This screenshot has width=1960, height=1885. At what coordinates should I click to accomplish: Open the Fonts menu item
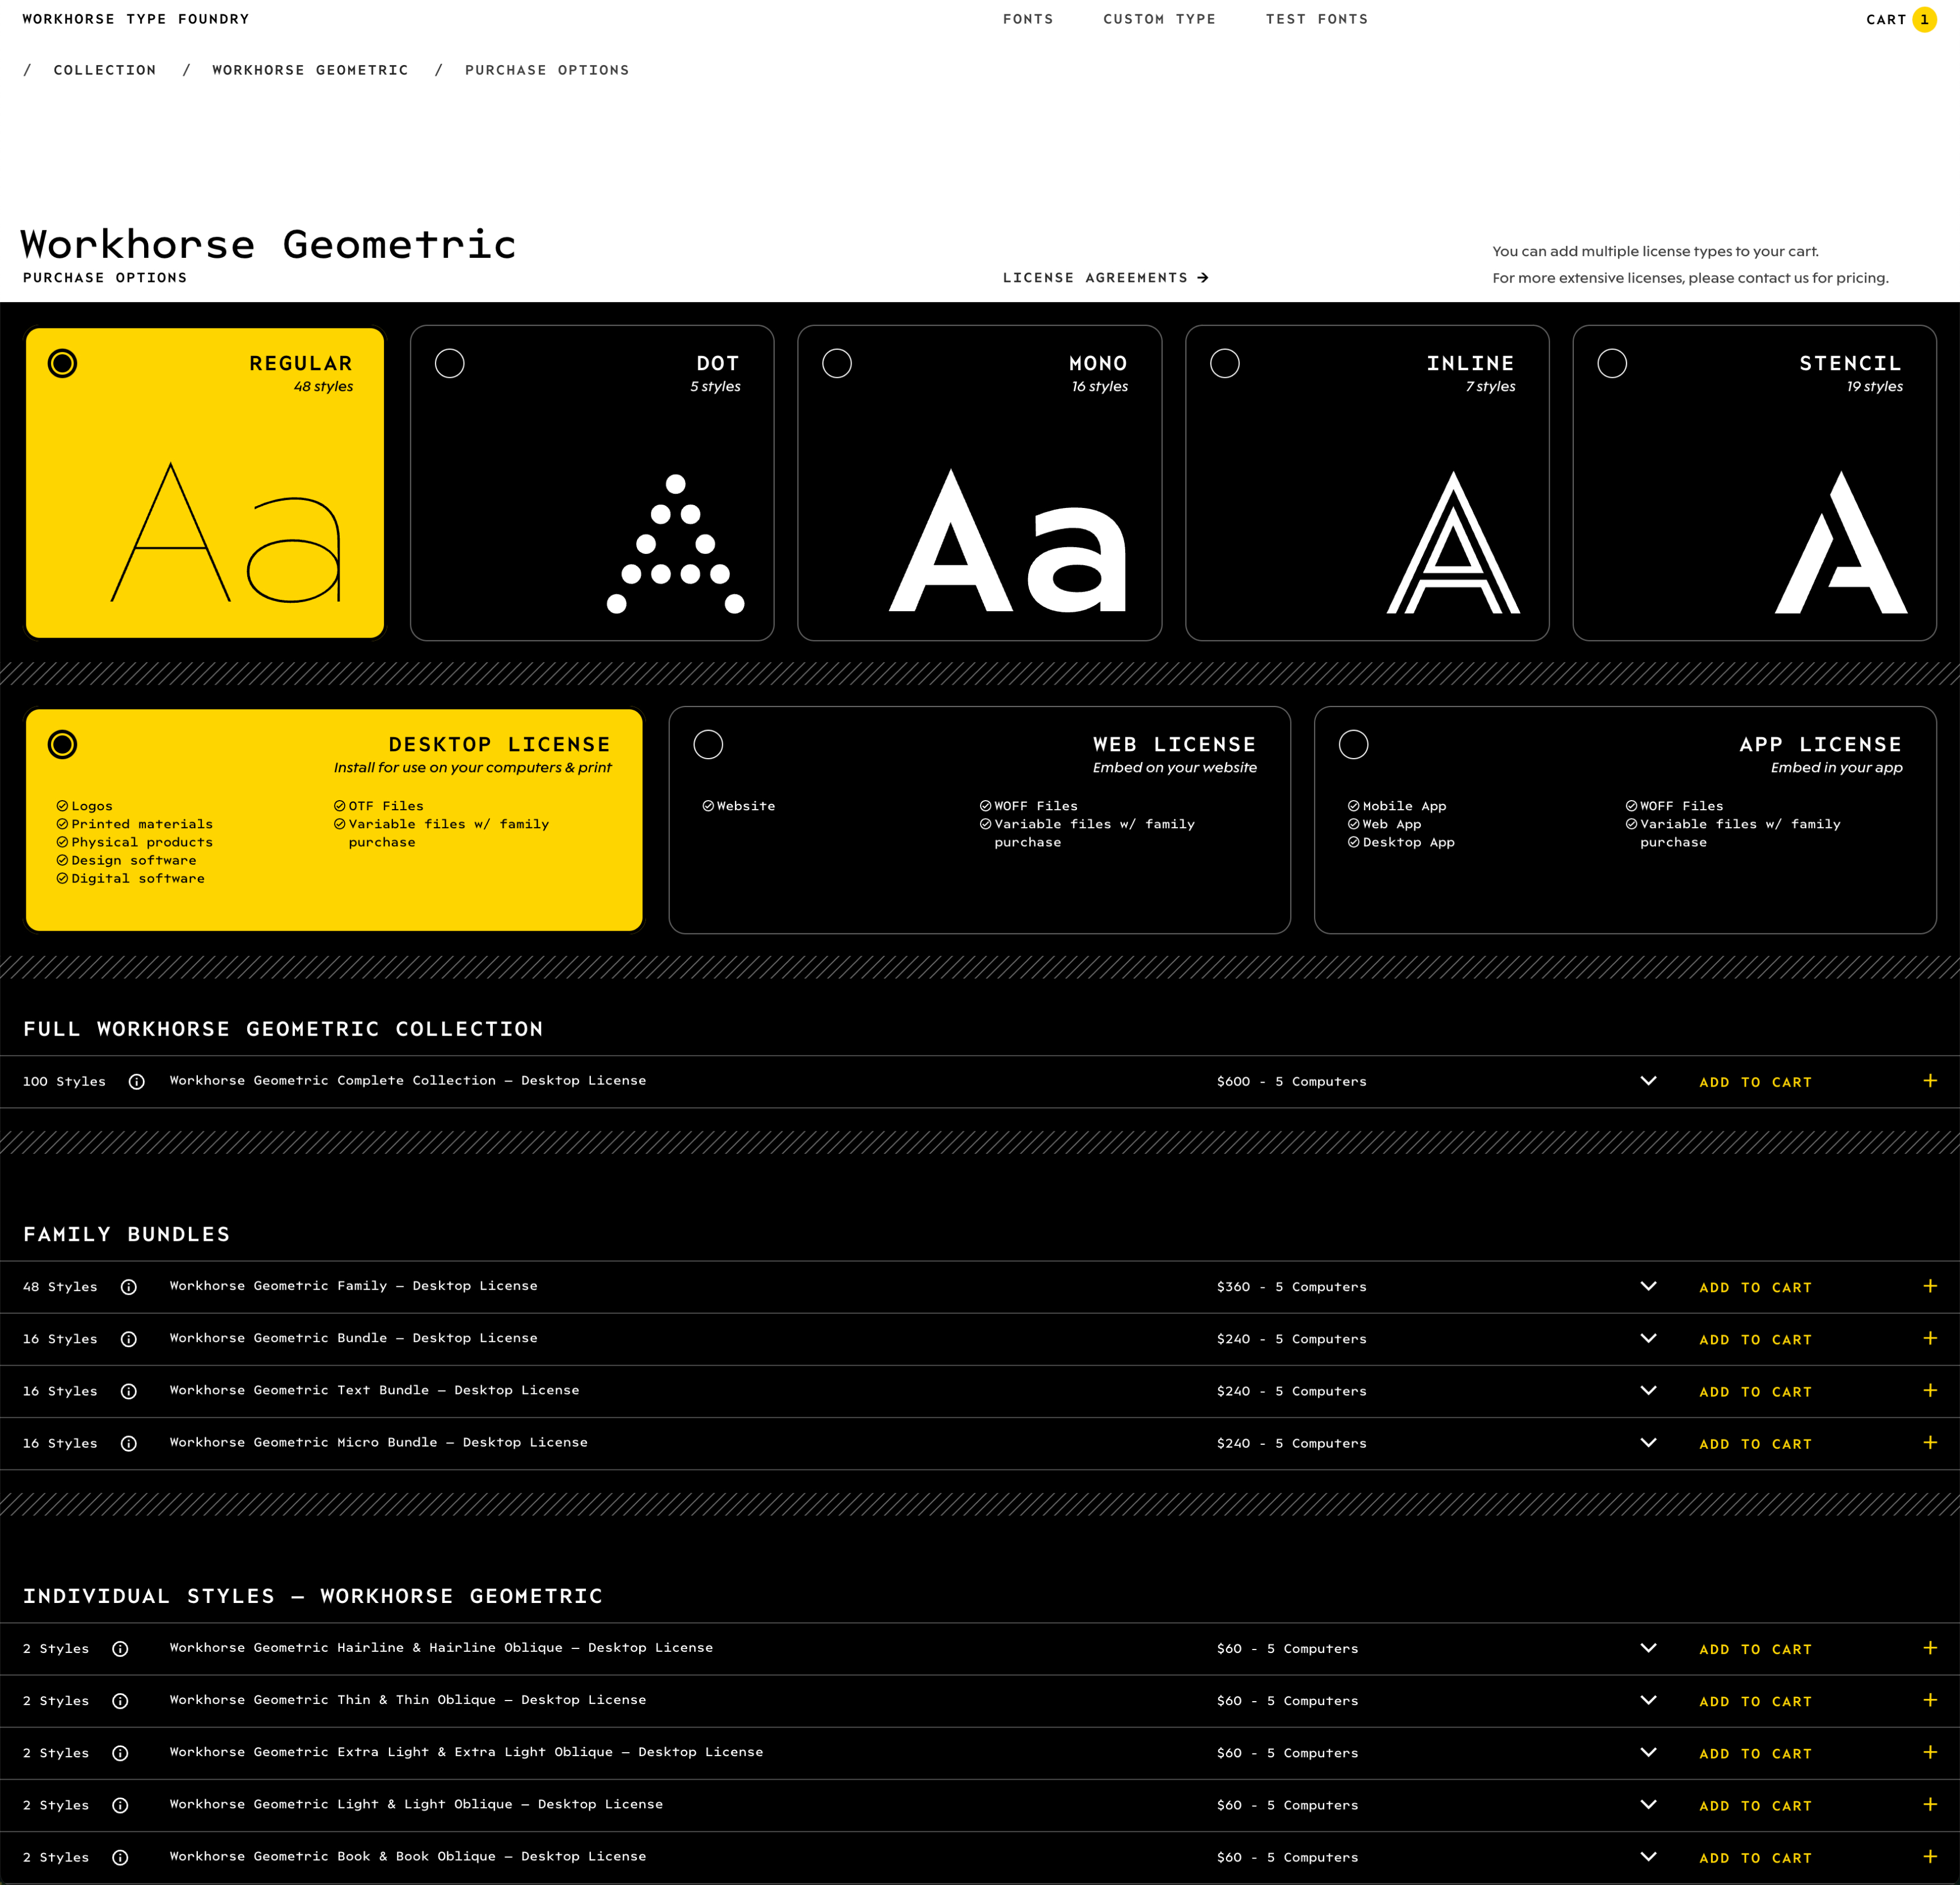tap(1028, 19)
